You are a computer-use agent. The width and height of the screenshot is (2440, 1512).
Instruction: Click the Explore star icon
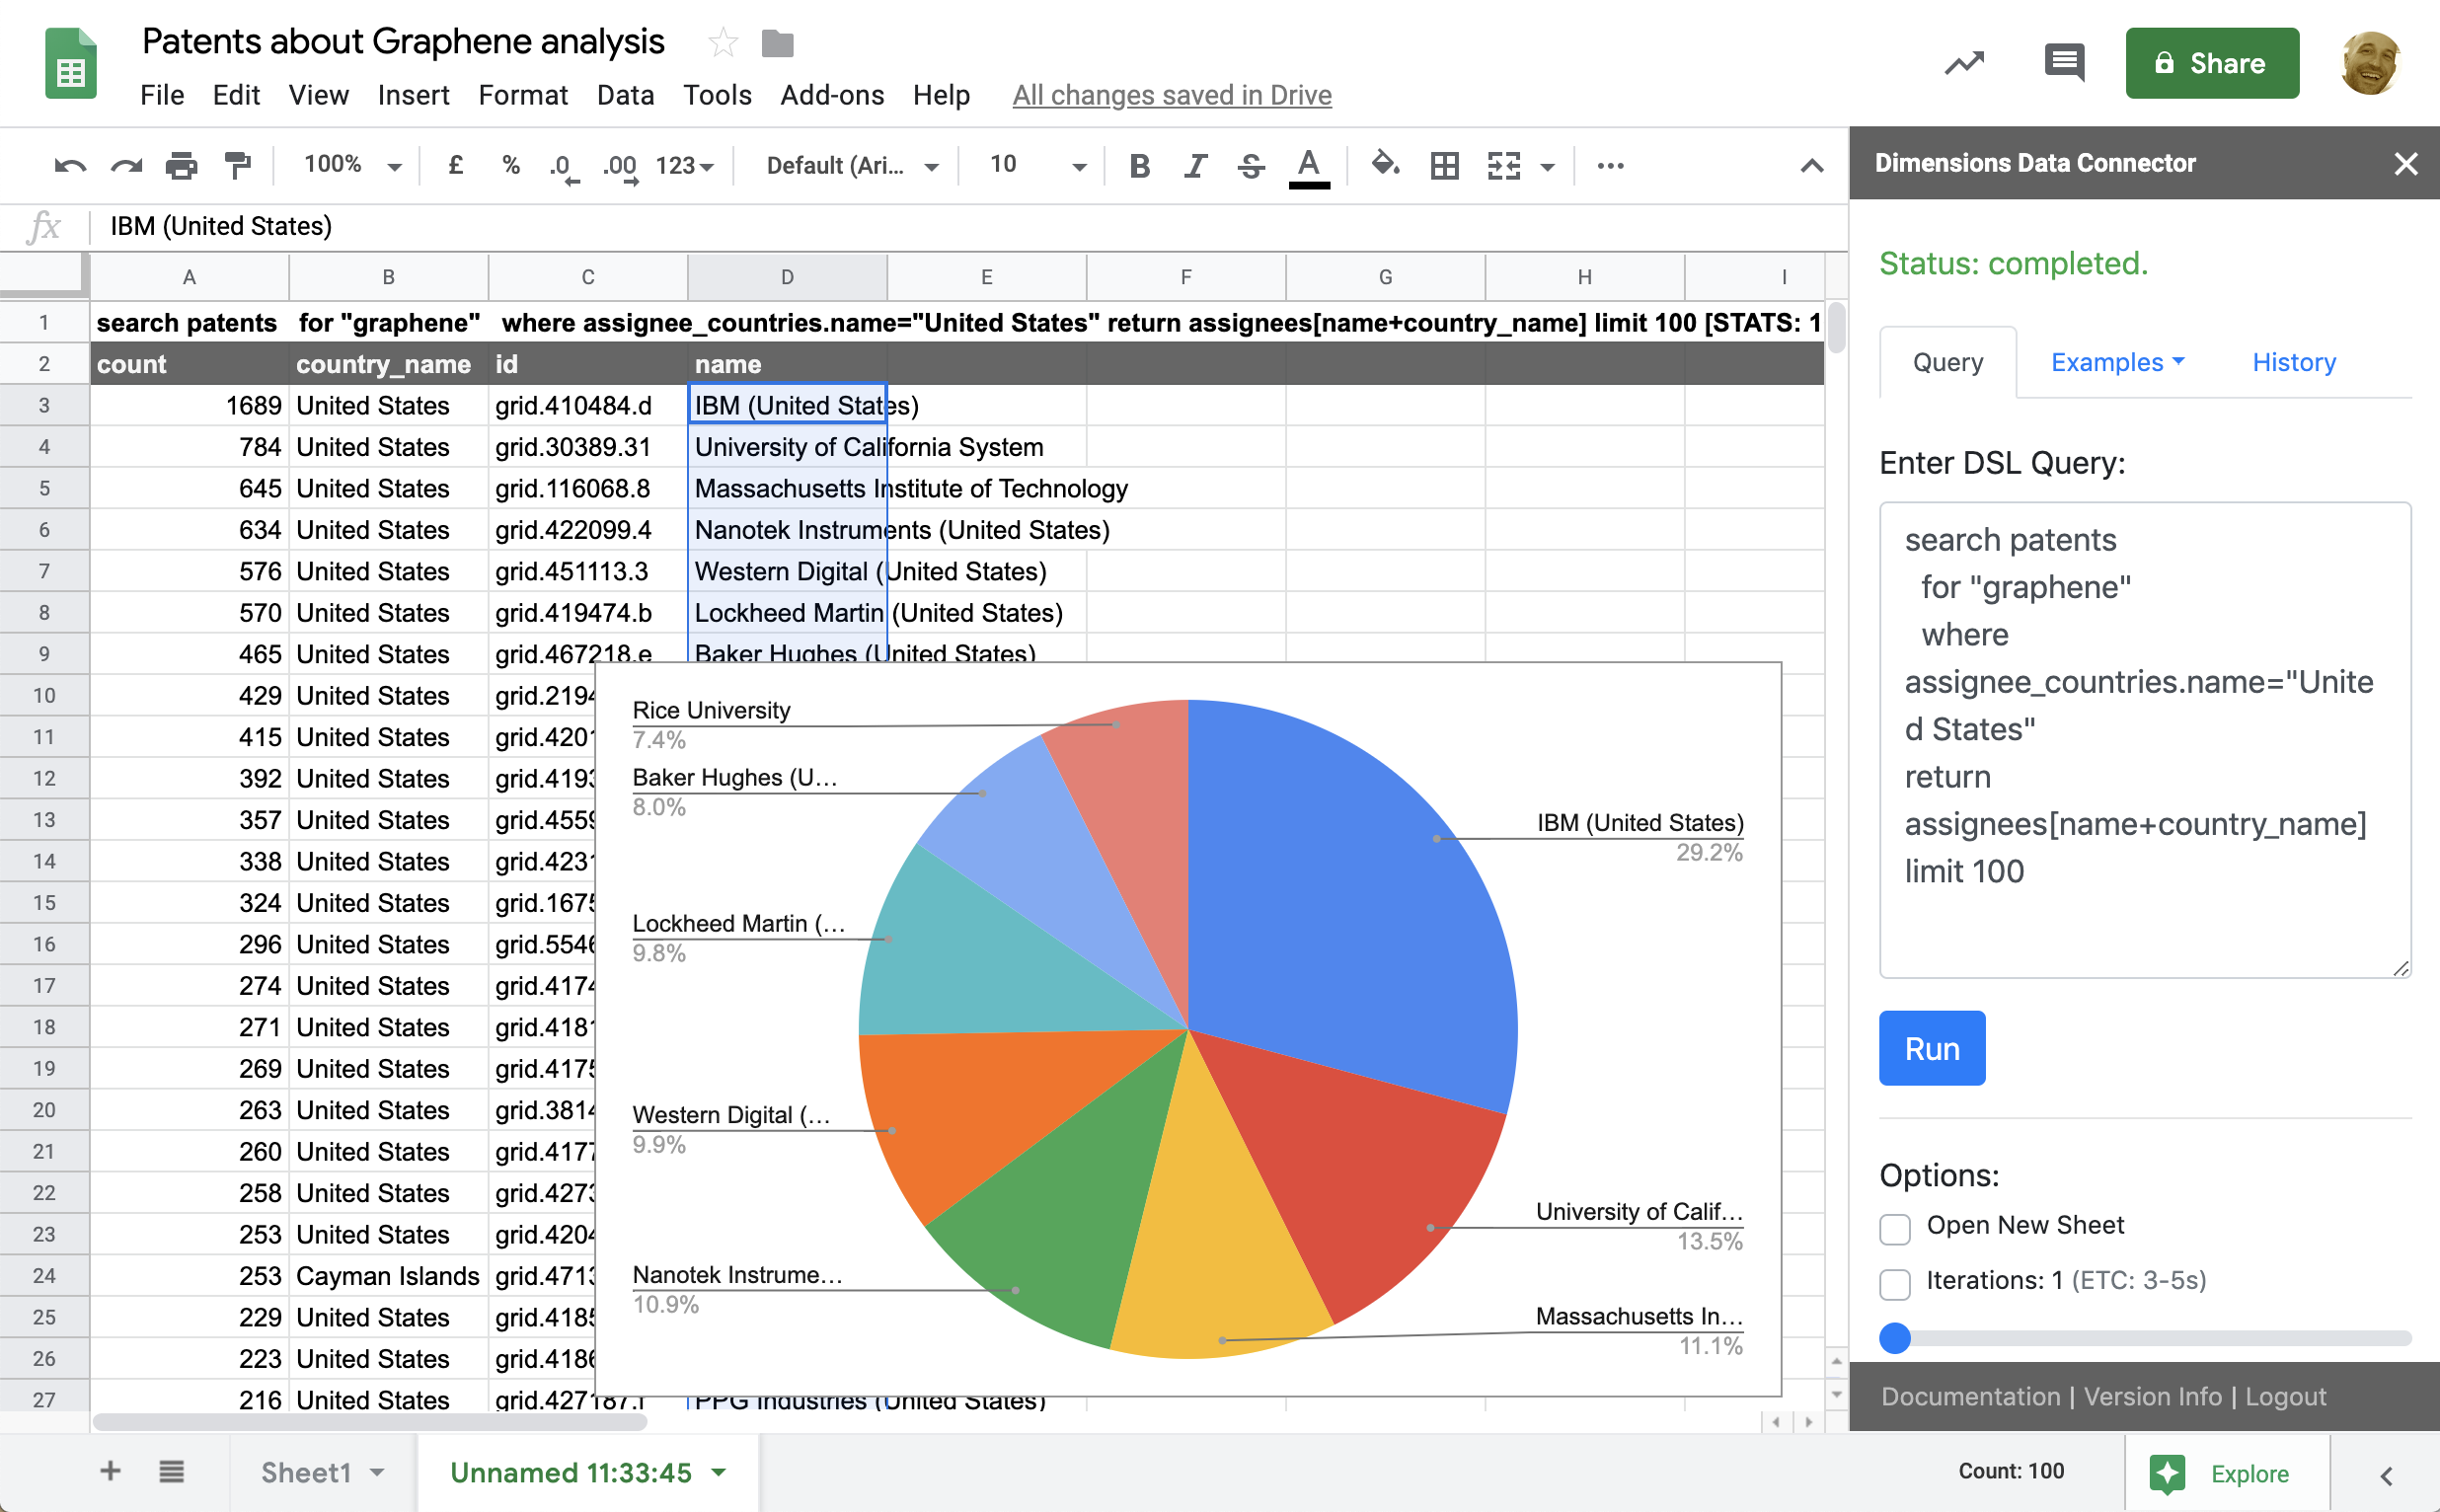pyautogui.click(x=2167, y=1473)
